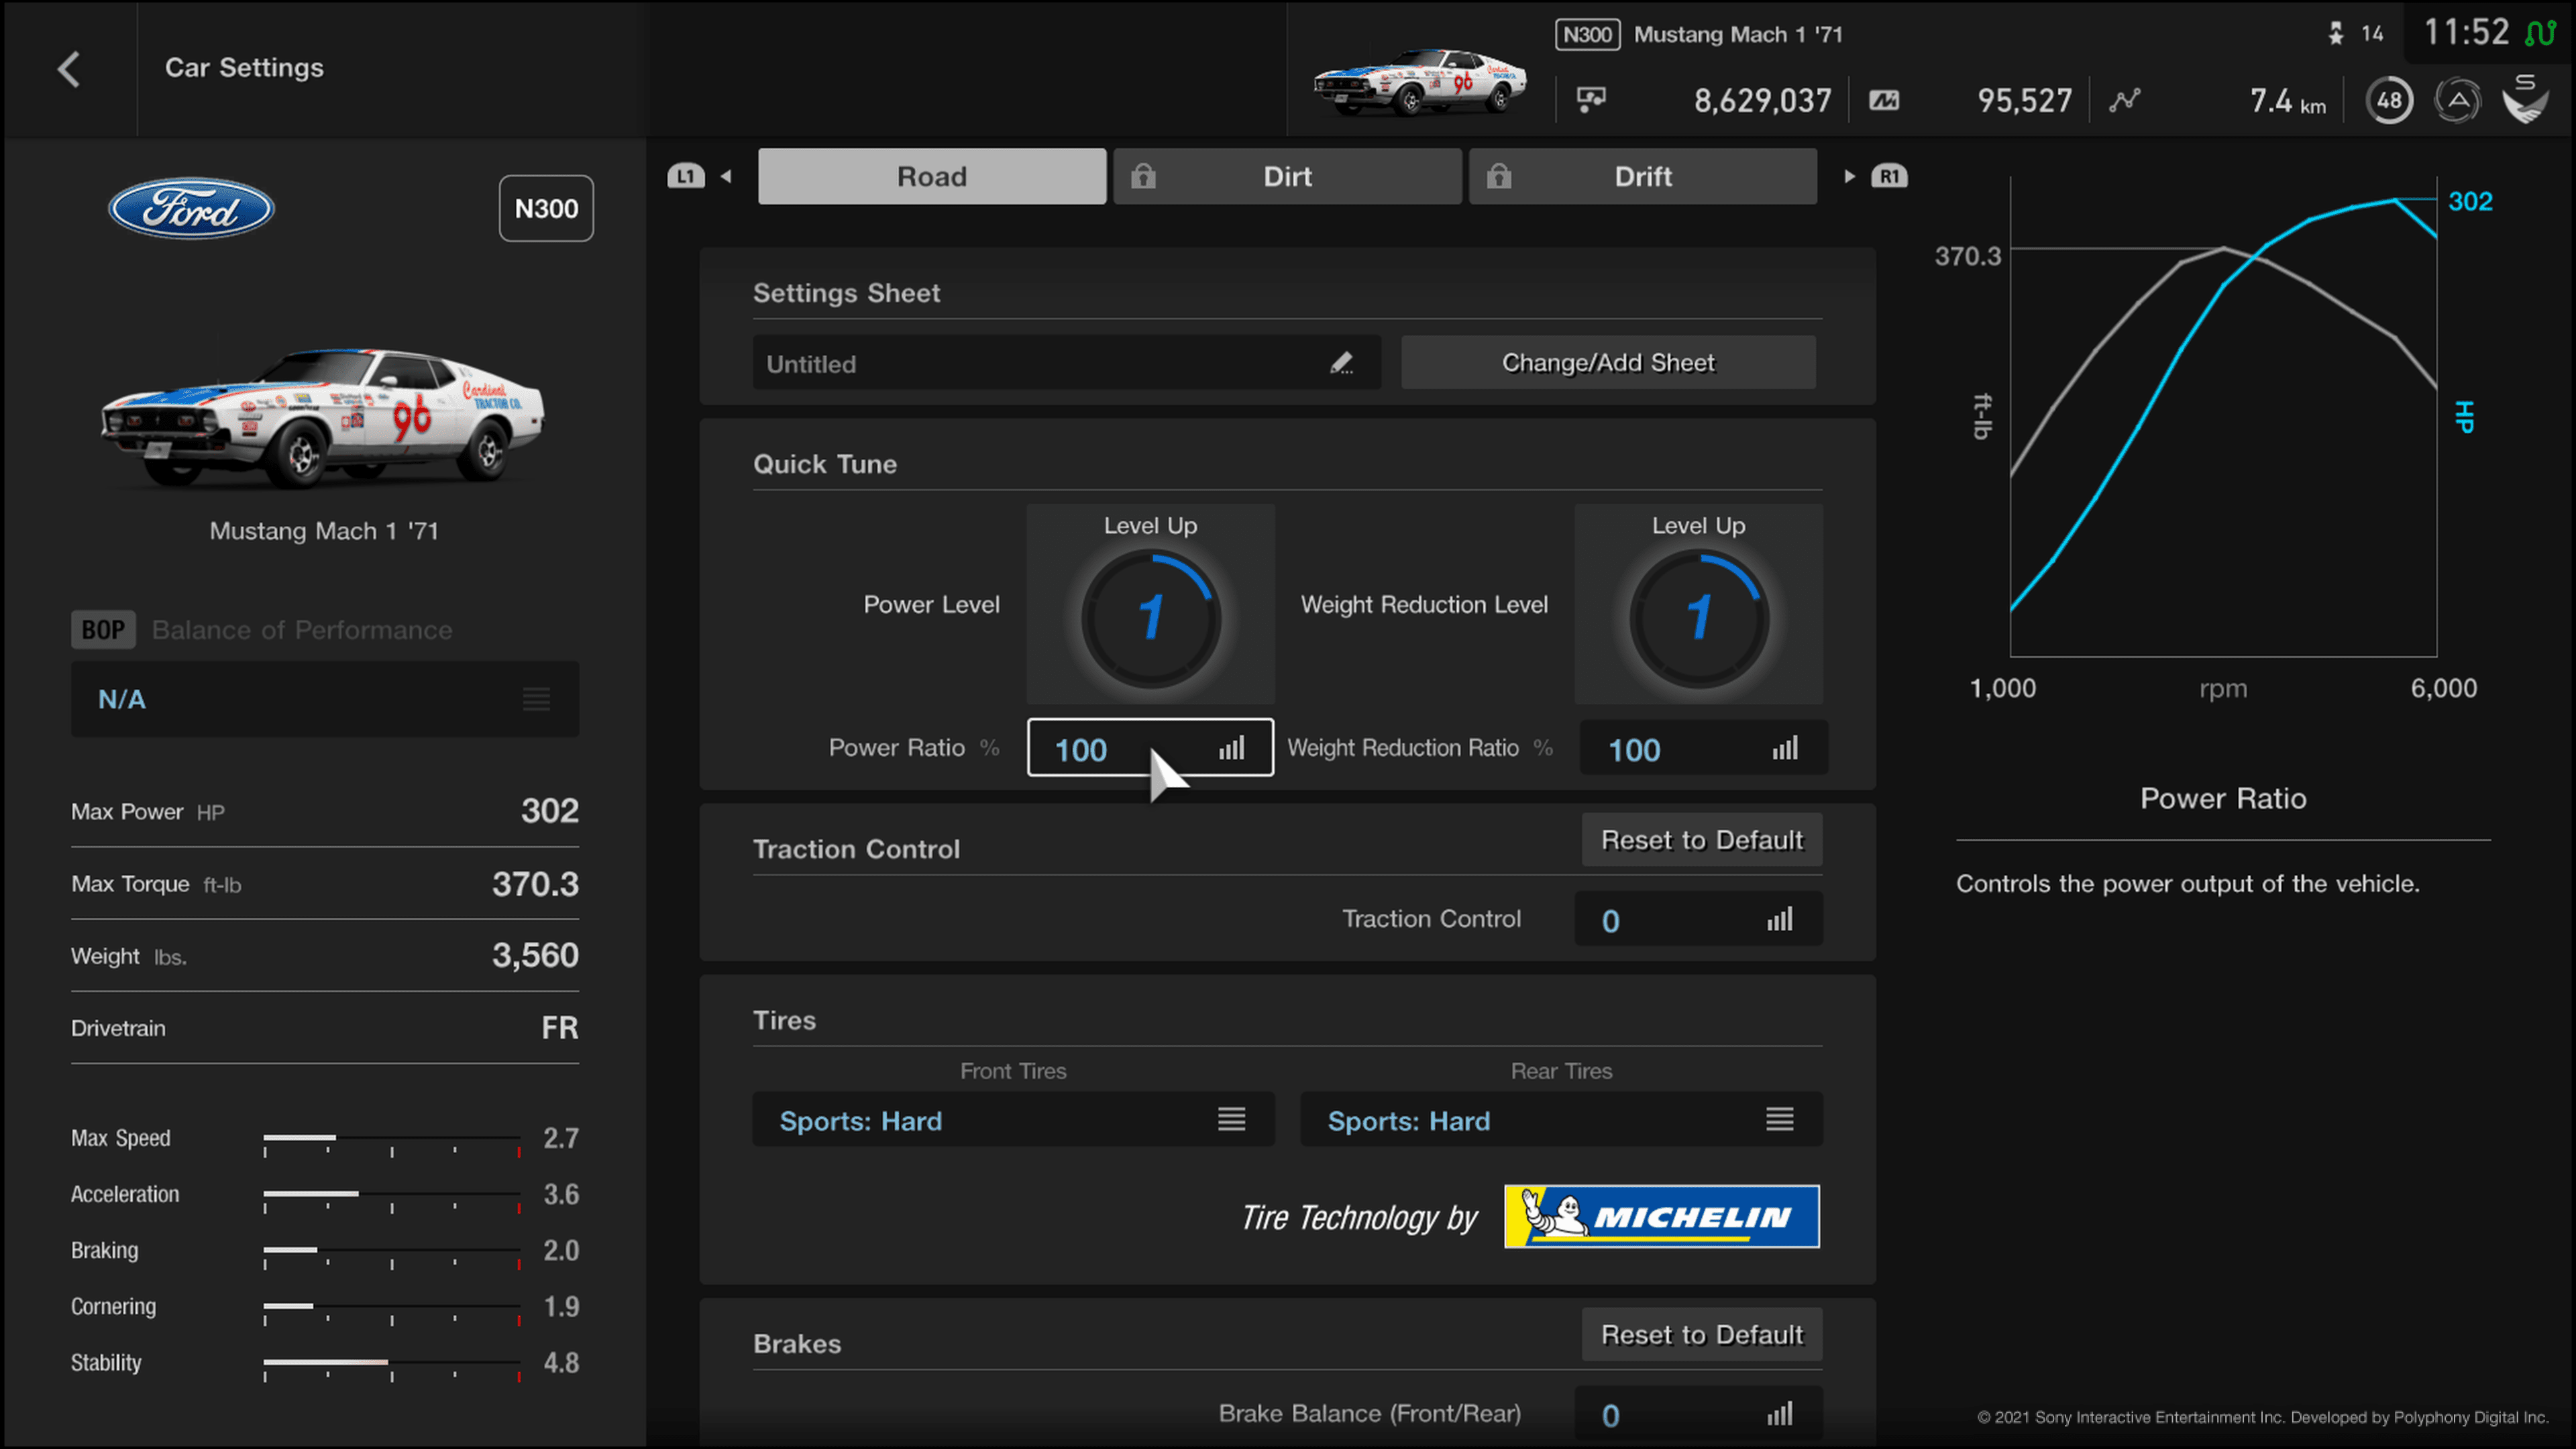
Task: Click the large Mustang Mach 1 car image
Action: pyautogui.click(x=323, y=417)
